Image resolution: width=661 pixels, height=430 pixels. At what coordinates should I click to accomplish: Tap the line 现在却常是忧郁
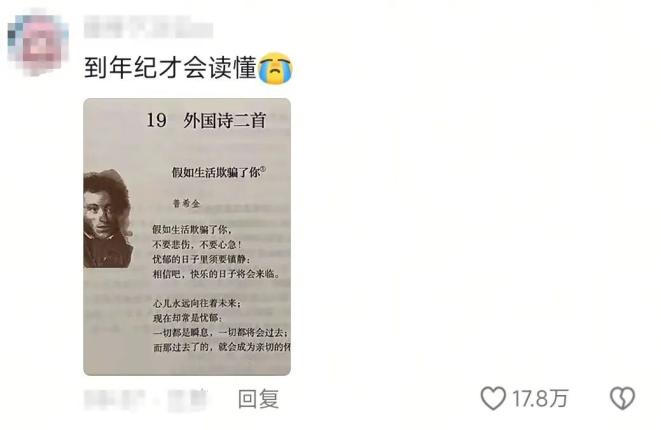click(187, 318)
